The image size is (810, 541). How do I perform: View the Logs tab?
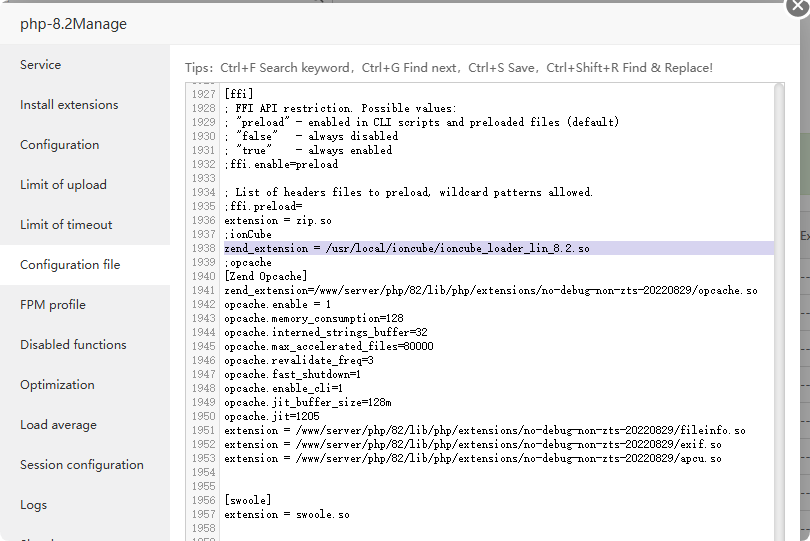(x=33, y=505)
